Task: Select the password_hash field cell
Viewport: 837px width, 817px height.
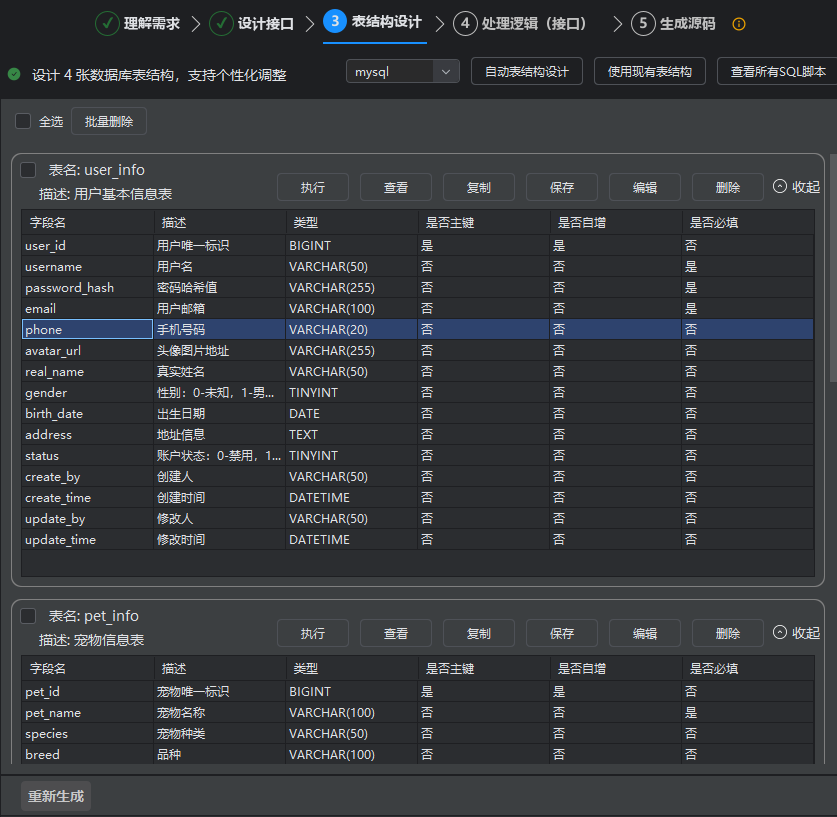Action: 88,288
